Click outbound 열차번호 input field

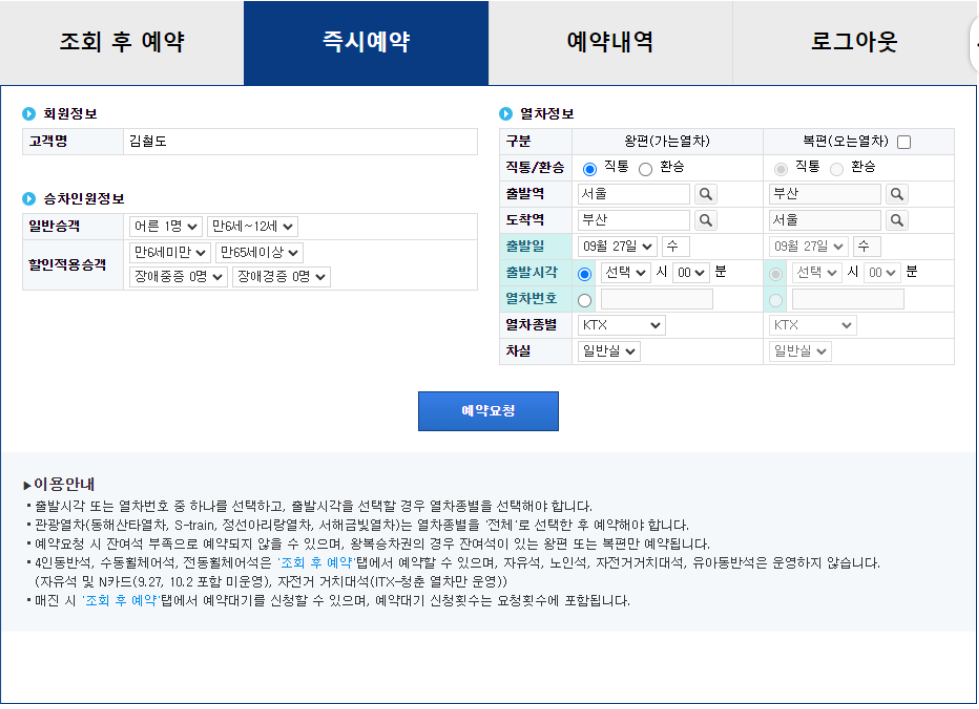pos(657,299)
